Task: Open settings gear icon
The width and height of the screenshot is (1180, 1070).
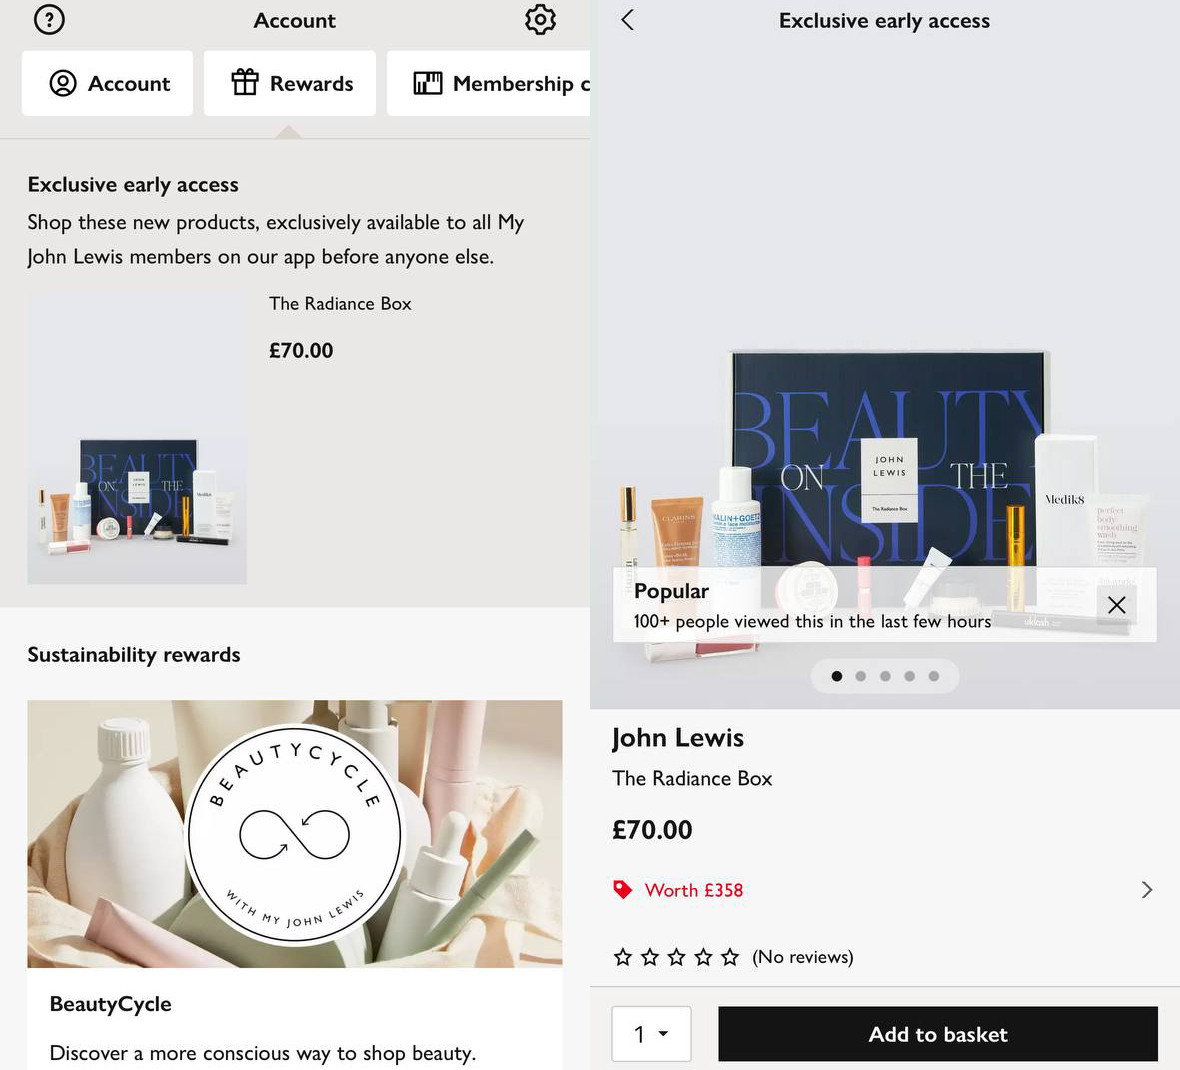Action: (540, 20)
